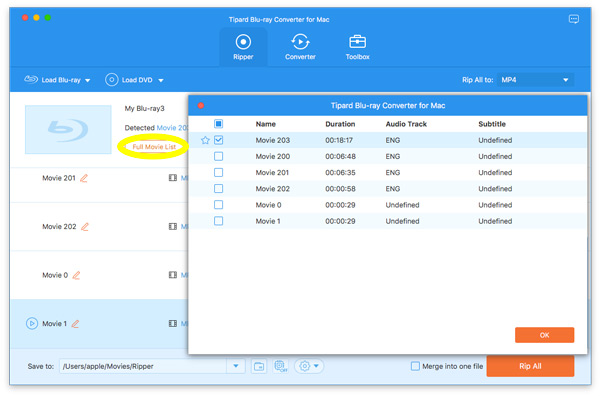600x396 pixels.
Task: Click the Subtitle column header
Action: click(x=492, y=124)
